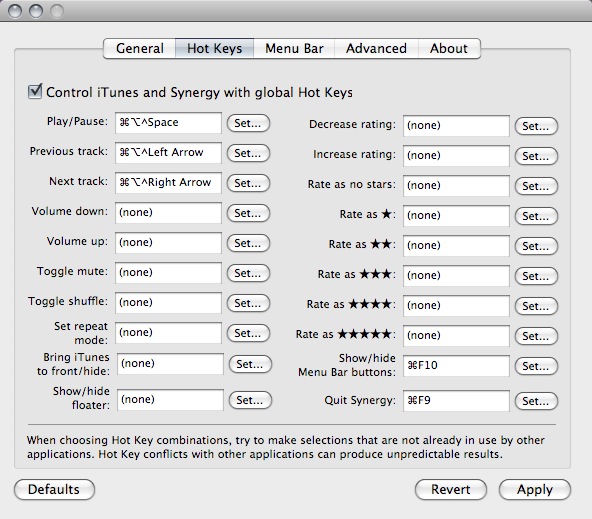
Task: Click Set button for Play/Pause
Action: tap(248, 123)
